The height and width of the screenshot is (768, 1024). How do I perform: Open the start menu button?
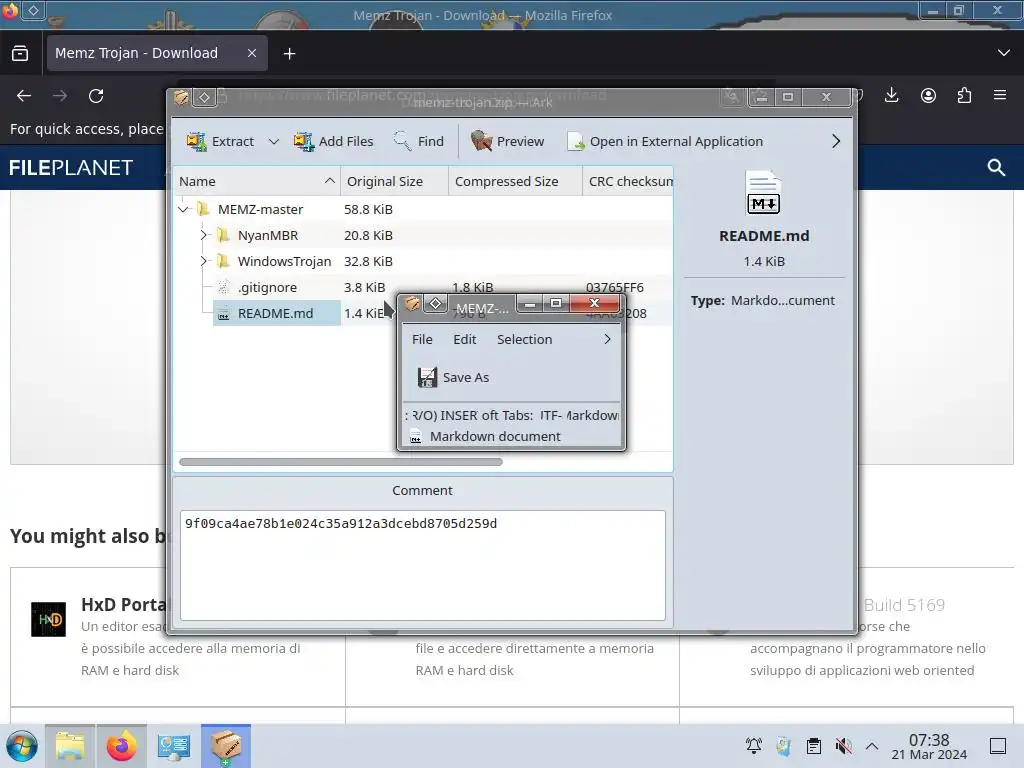(x=22, y=746)
